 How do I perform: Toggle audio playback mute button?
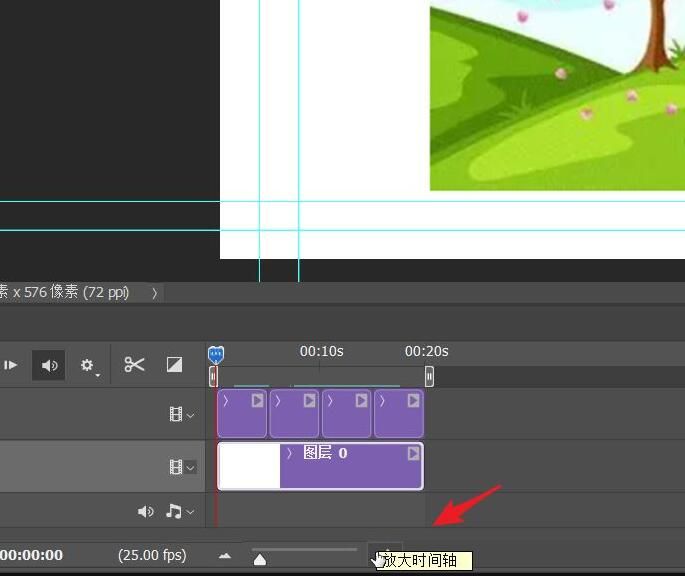click(x=48, y=365)
